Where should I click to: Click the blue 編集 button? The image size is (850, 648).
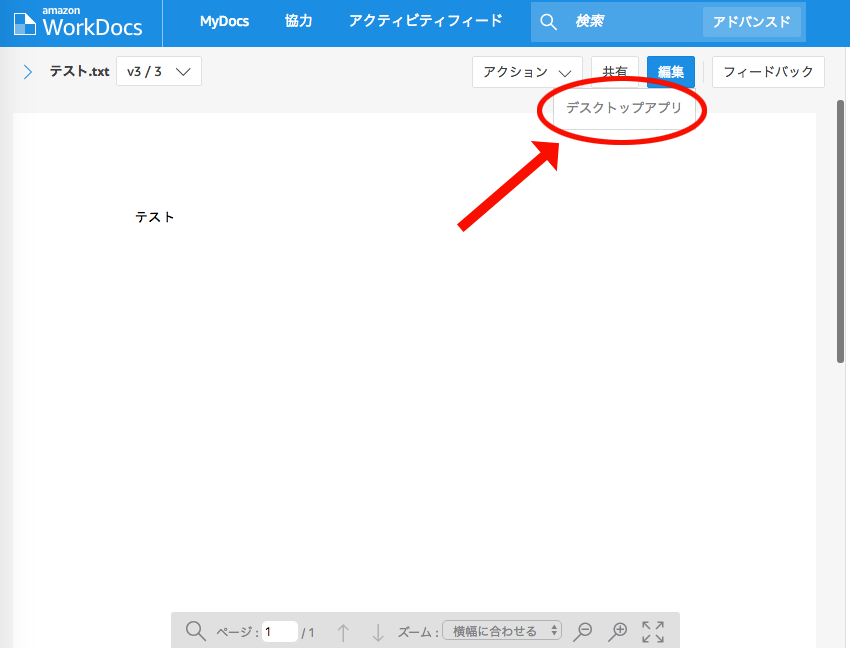[x=670, y=71]
